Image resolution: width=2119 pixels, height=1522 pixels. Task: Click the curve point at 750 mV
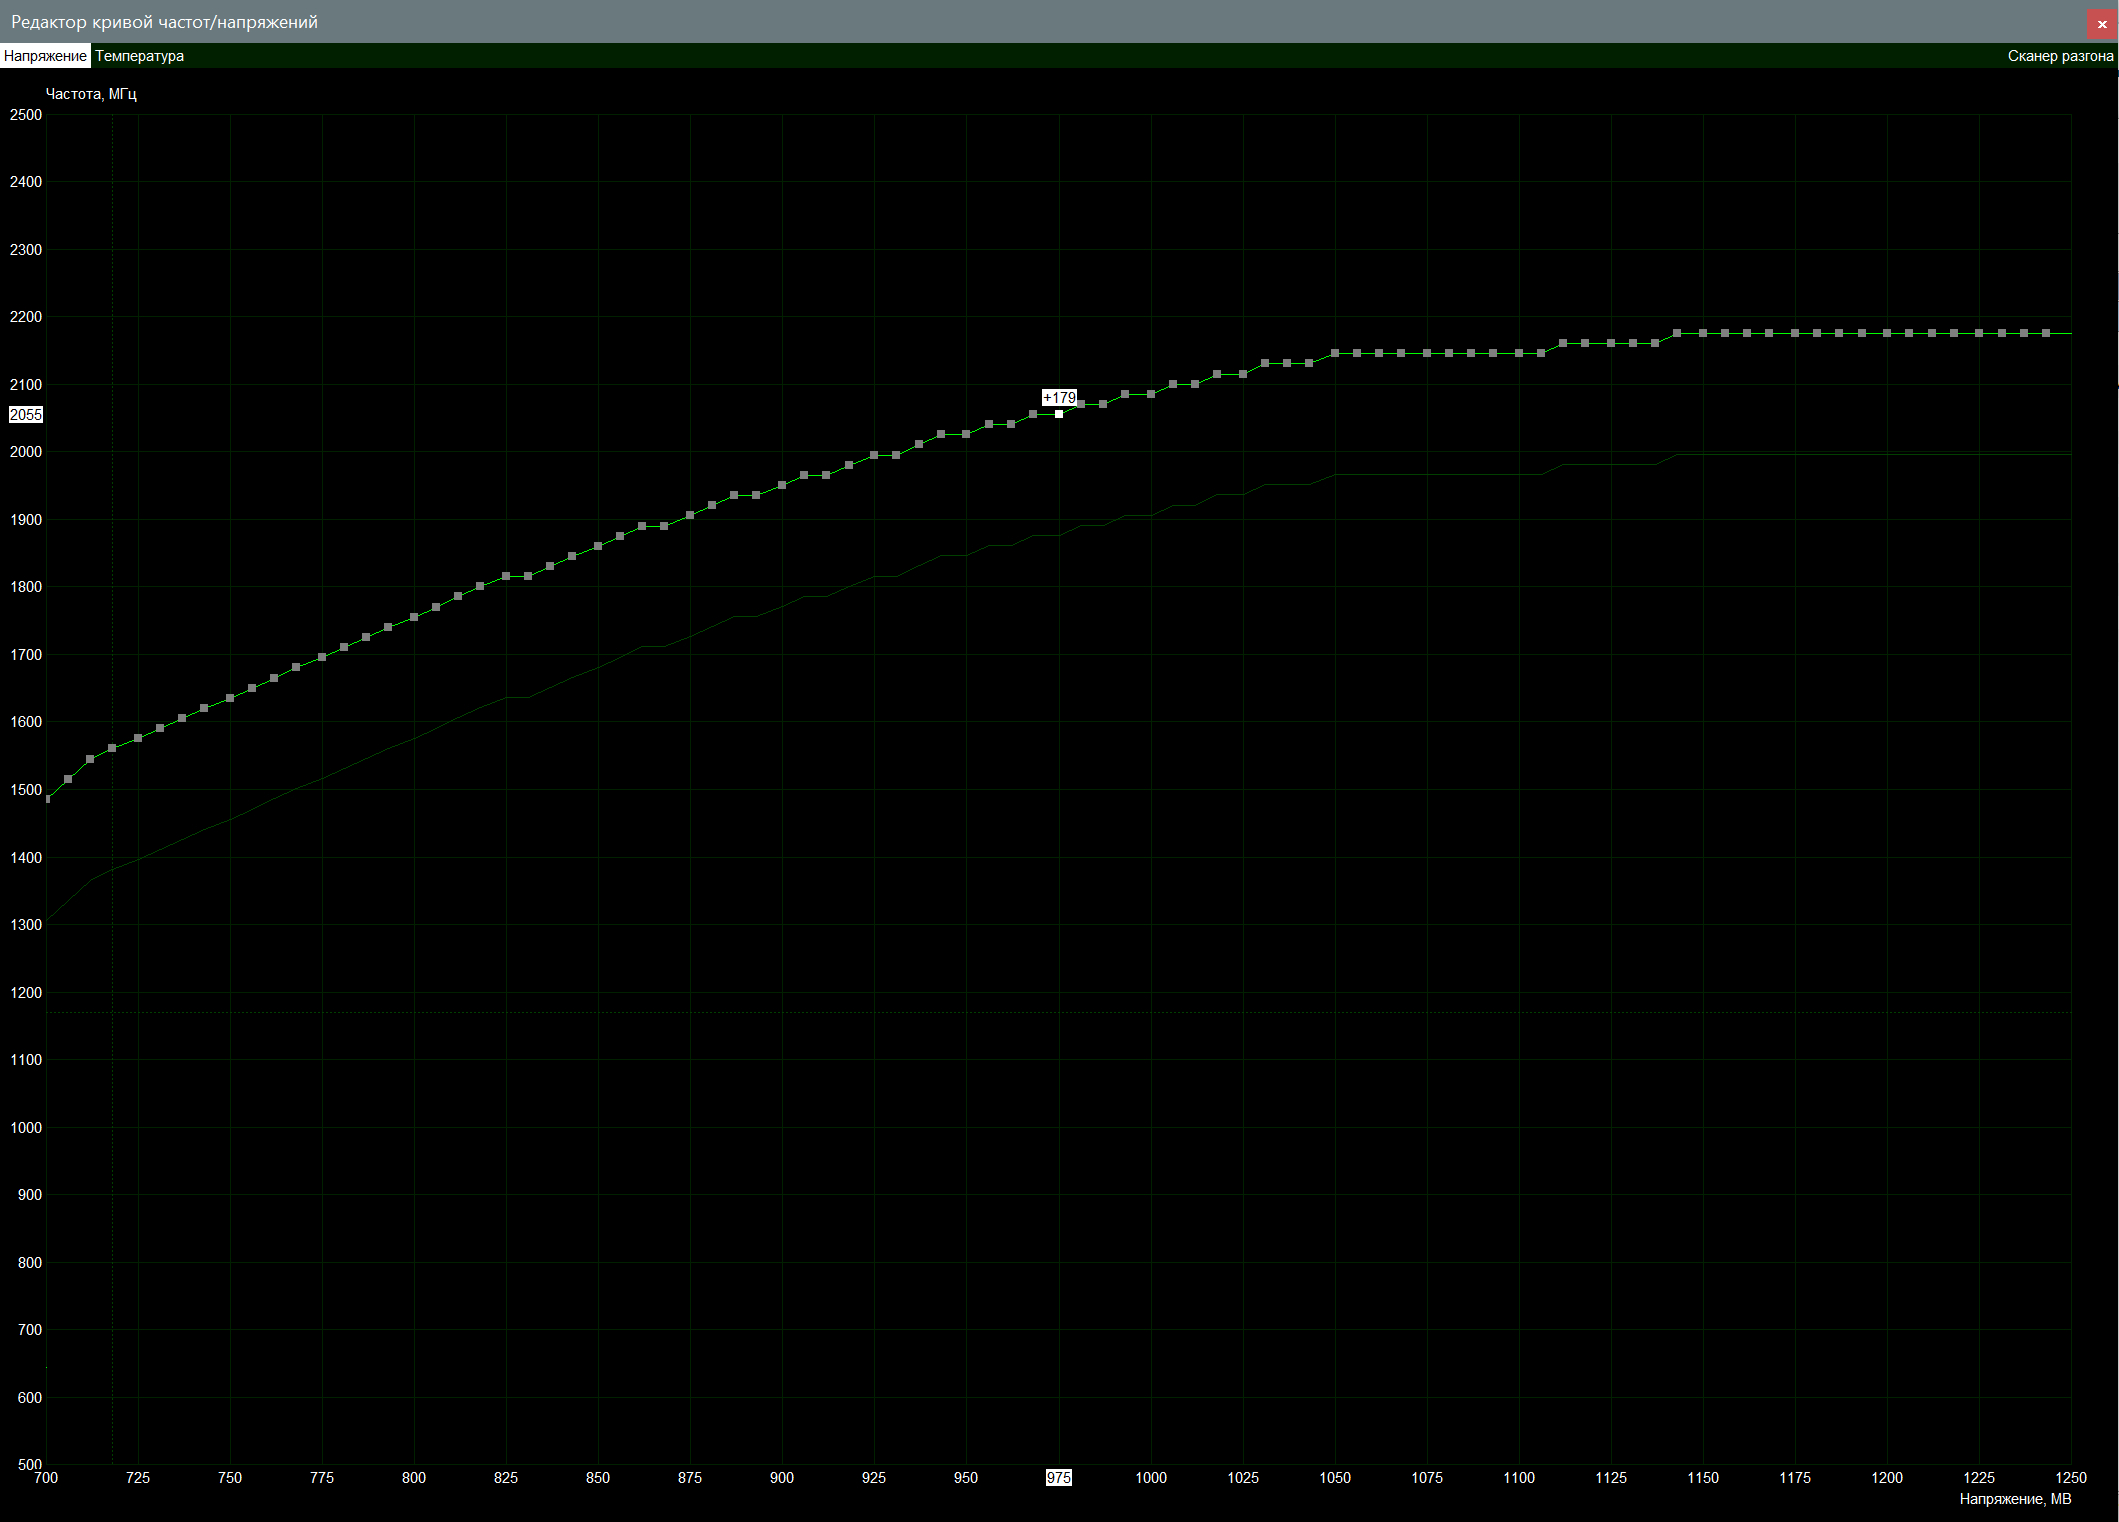230,698
